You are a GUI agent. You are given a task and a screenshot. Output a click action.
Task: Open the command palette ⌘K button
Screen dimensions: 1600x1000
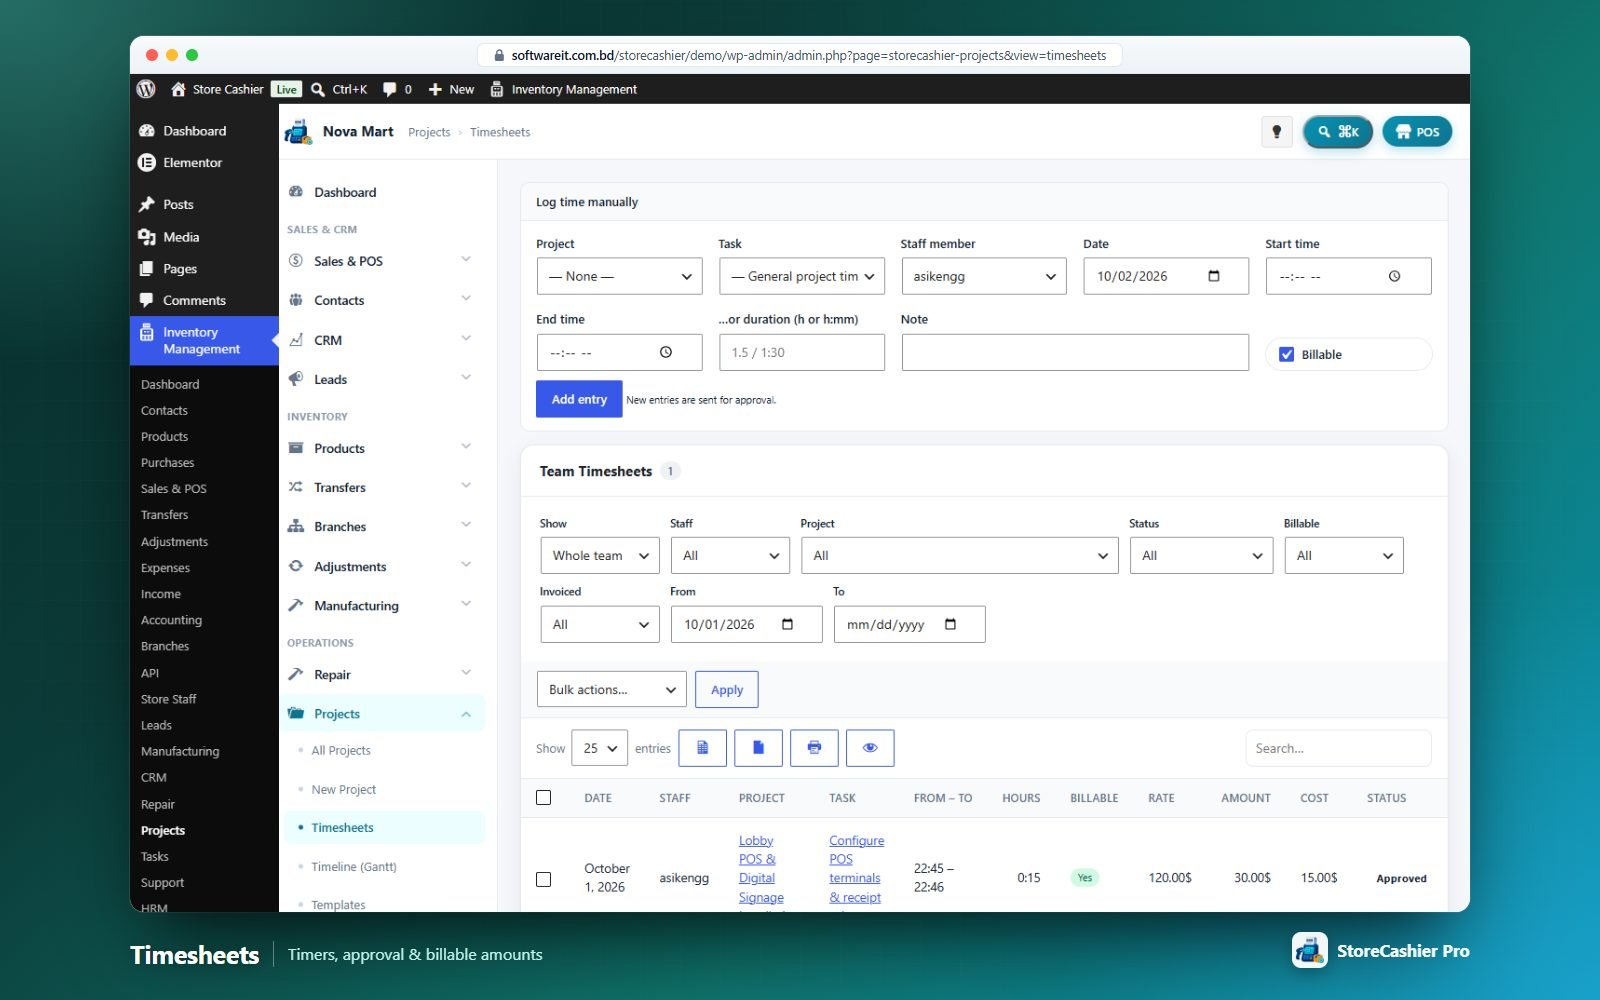pyautogui.click(x=1338, y=132)
